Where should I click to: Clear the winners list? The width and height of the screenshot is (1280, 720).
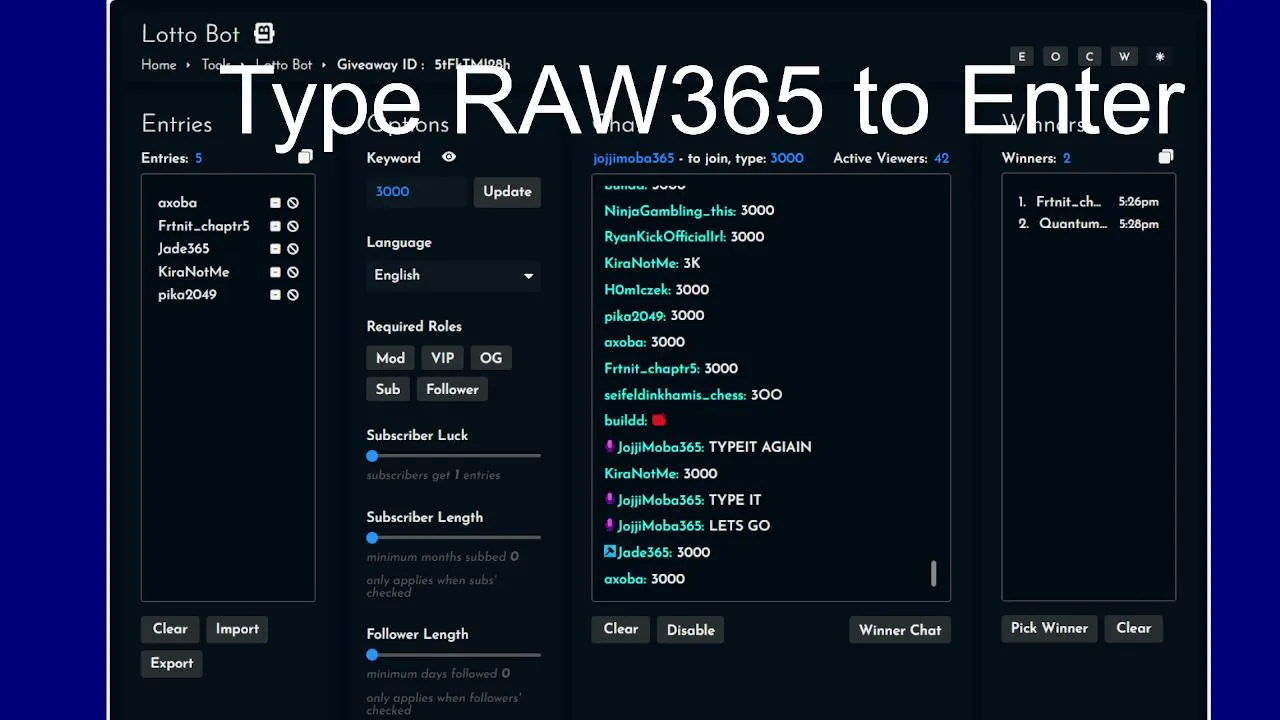click(1134, 628)
